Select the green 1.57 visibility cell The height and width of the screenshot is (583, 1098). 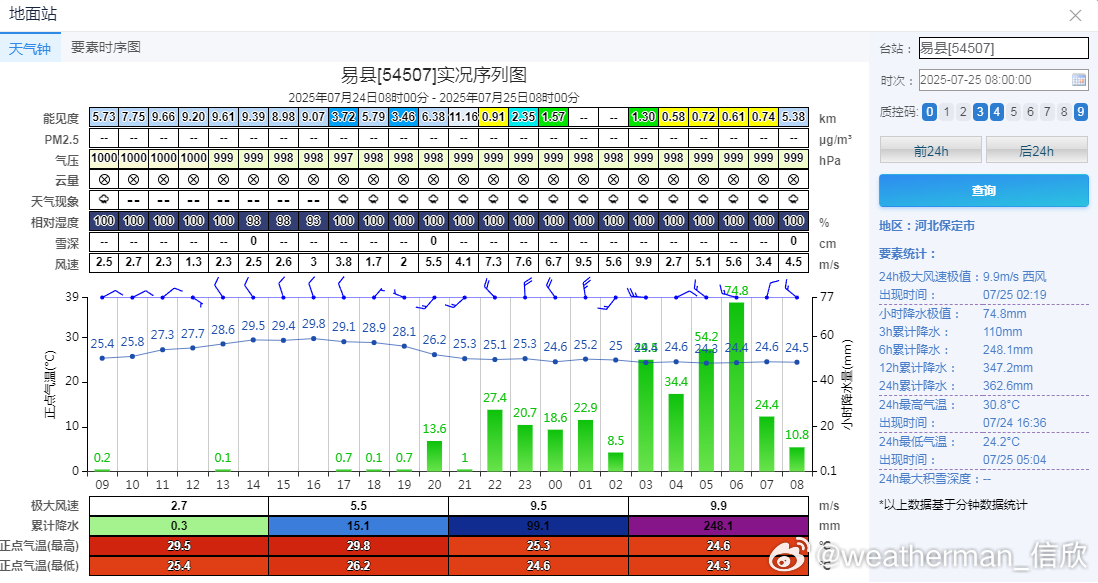553,117
